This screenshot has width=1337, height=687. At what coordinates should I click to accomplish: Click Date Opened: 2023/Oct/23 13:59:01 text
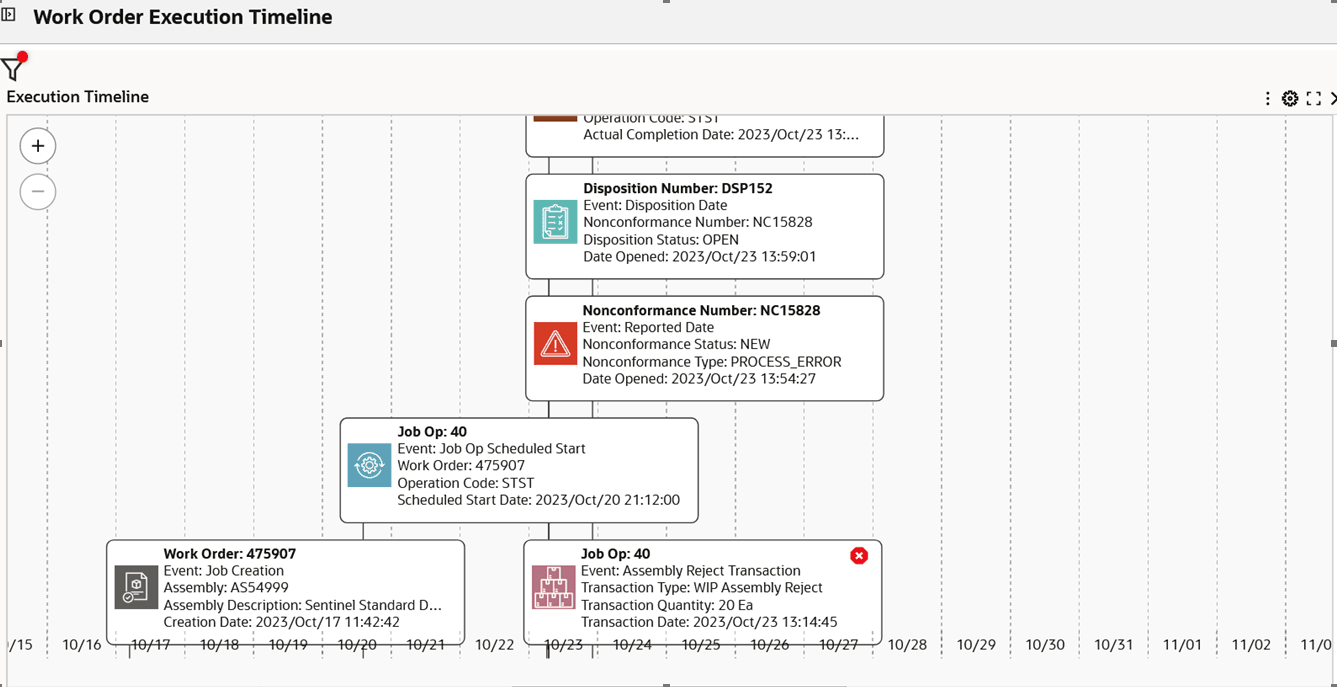tap(700, 257)
